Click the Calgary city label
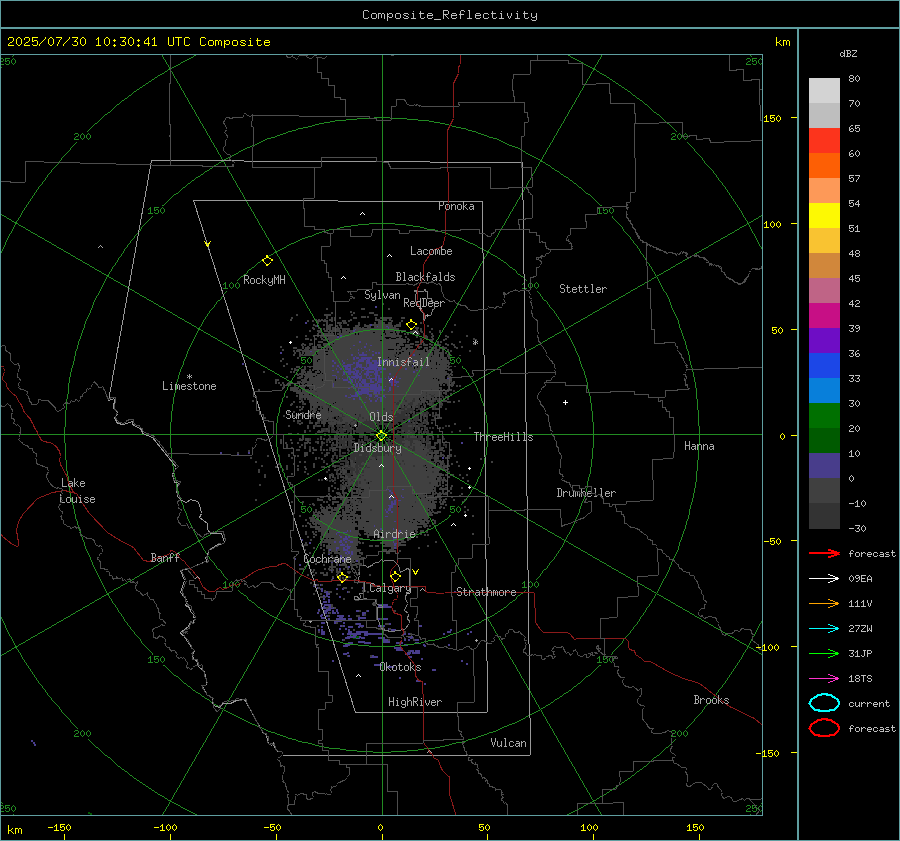This screenshot has height=841, width=900. point(390,588)
